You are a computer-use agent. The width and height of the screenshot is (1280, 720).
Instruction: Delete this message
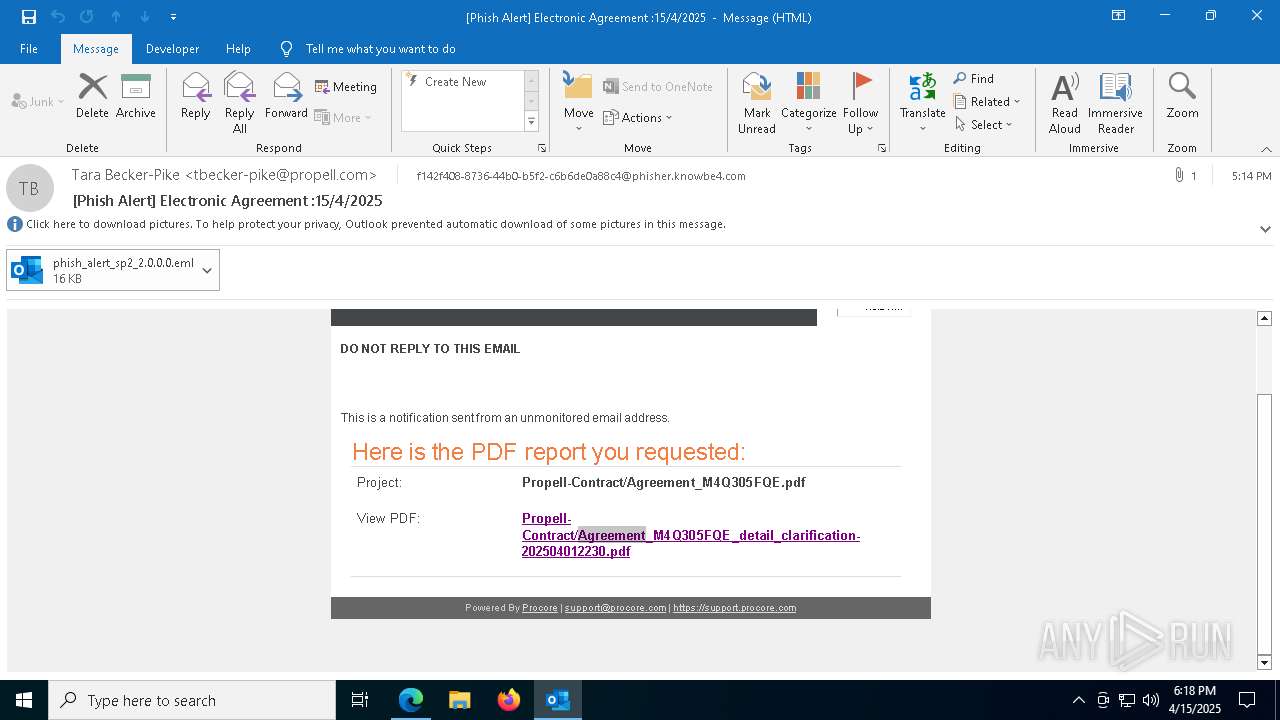[92, 97]
